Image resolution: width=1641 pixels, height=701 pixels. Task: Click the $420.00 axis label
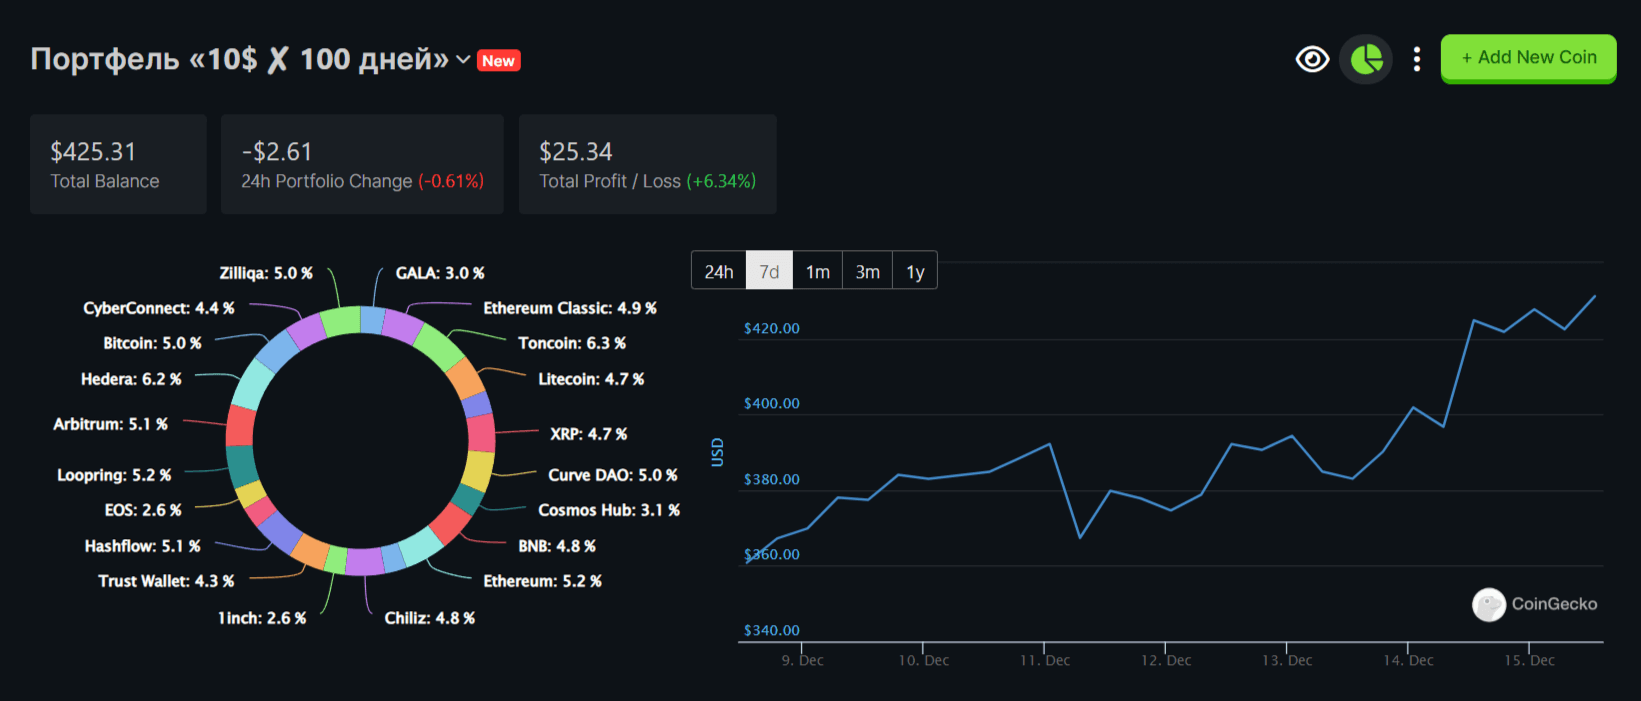[x=772, y=328]
